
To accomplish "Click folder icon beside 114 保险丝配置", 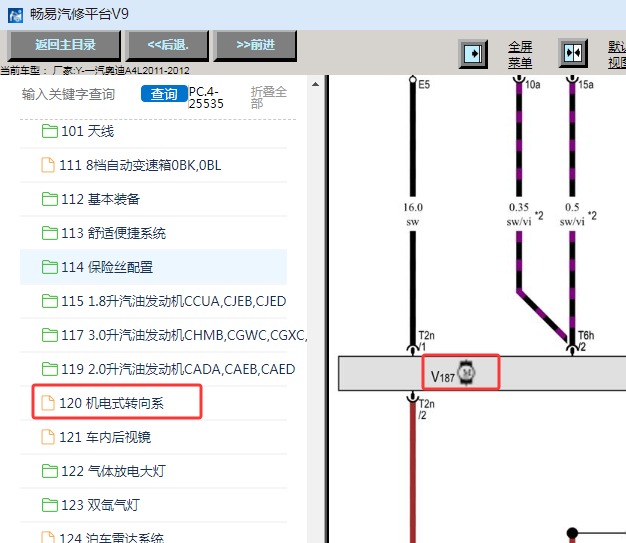I will [50, 267].
